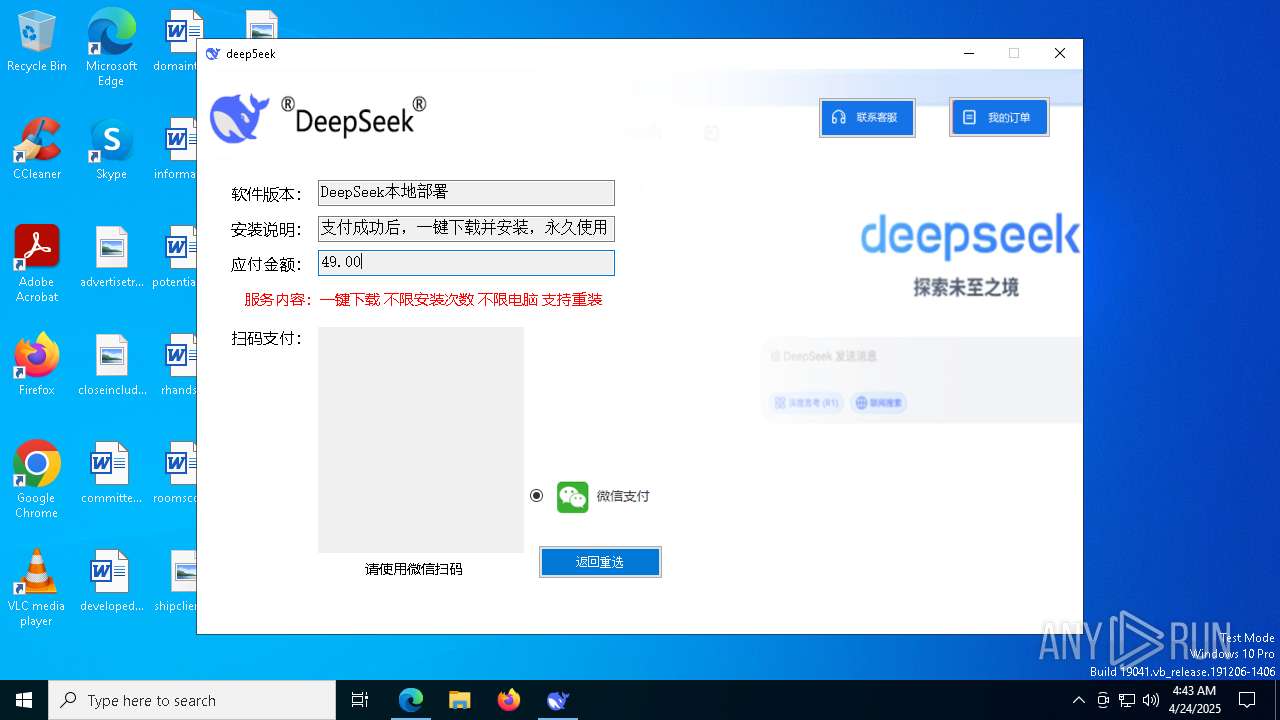Screen dimensions: 1280x720
Task: Select VLC media player desktop shortcut
Action: coord(37,588)
